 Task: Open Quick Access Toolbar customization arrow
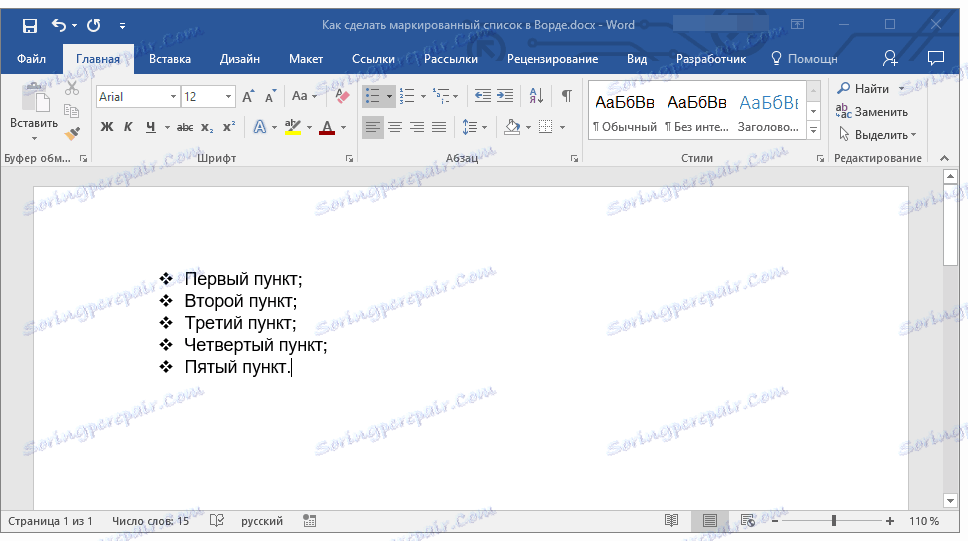[x=122, y=26]
